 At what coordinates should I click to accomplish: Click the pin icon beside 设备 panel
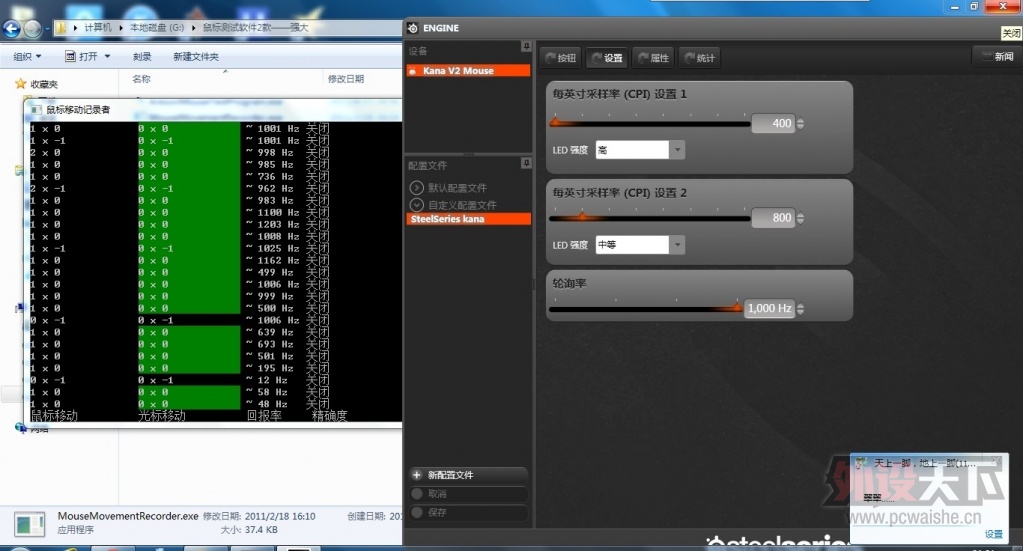[x=526, y=46]
